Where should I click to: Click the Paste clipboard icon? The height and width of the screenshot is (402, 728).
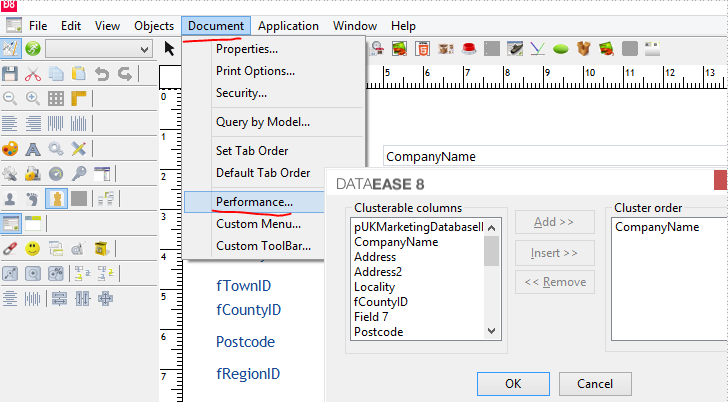(x=79, y=74)
